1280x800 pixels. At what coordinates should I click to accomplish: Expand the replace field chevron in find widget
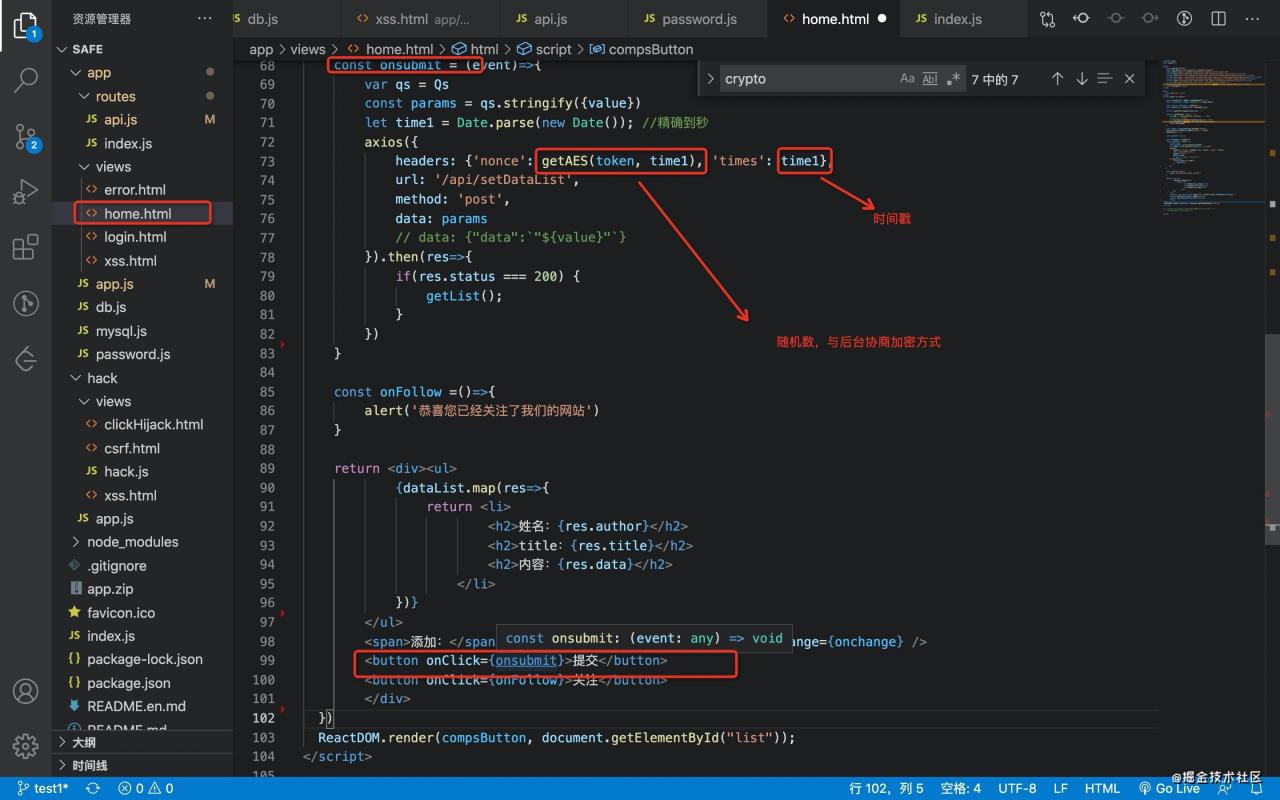point(710,78)
